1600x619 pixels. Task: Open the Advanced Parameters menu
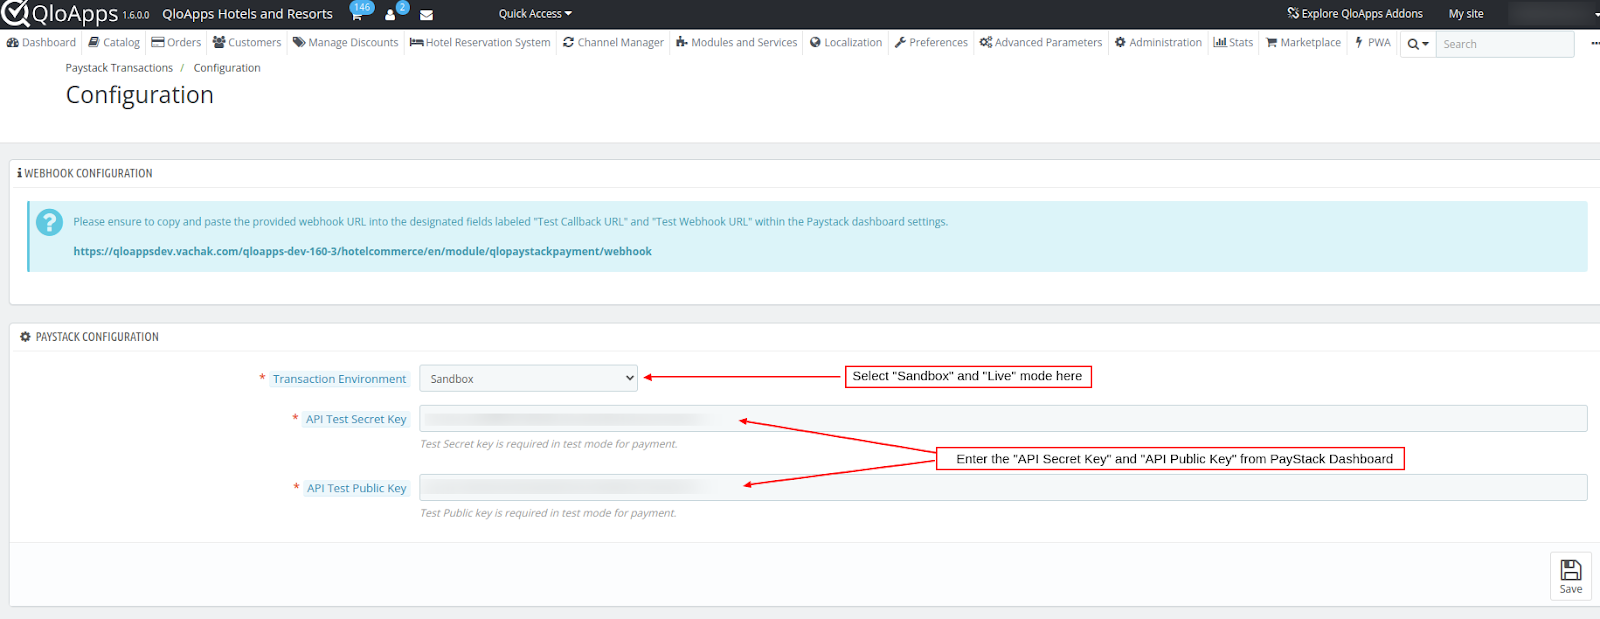point(1041,43)
